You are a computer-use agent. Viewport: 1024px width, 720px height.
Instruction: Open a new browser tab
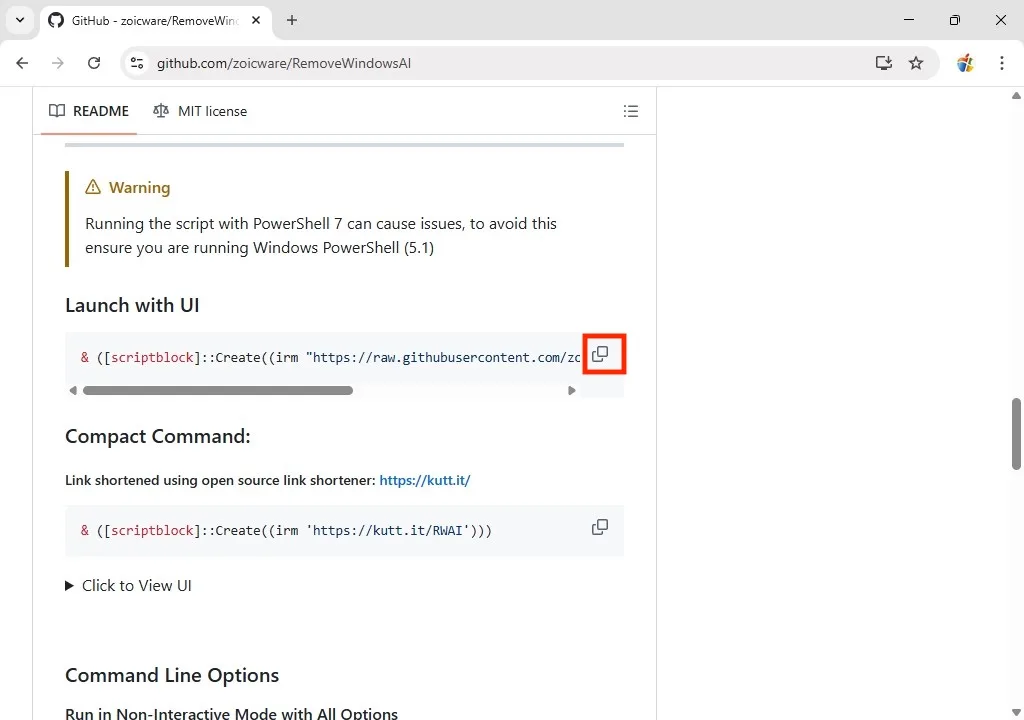(292, 20)
